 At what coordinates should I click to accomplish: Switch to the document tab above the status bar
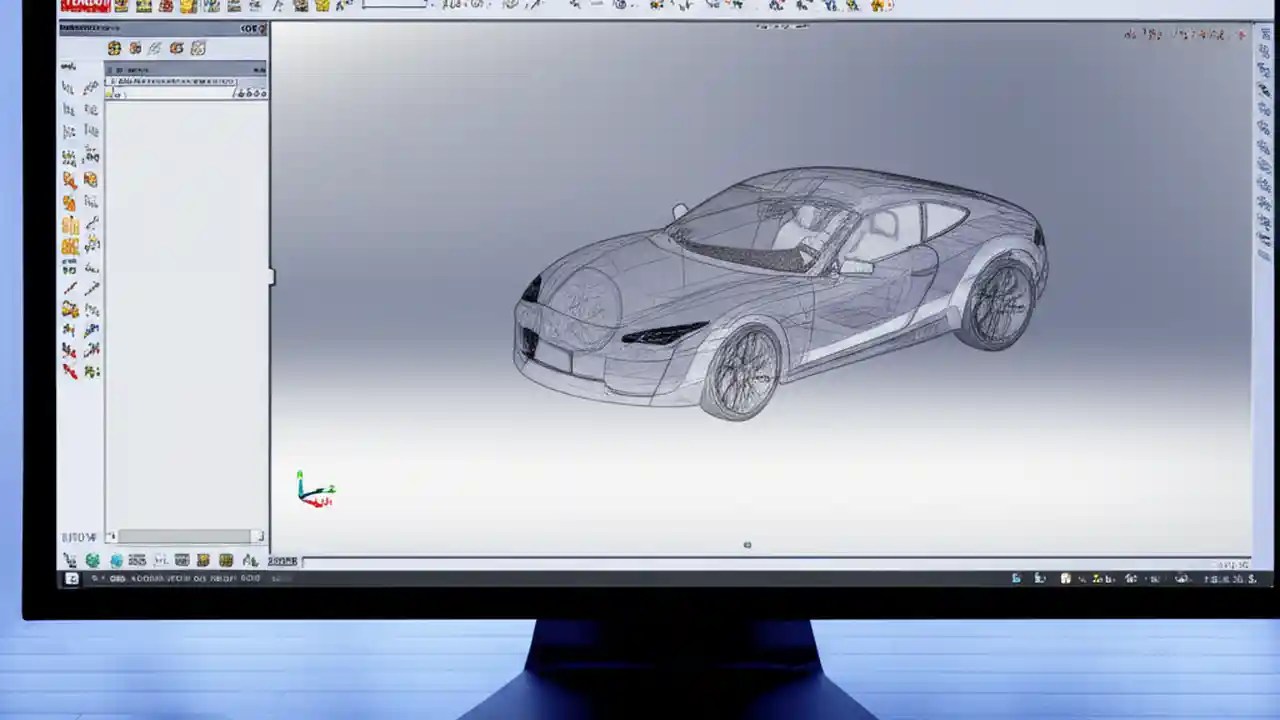283,562
